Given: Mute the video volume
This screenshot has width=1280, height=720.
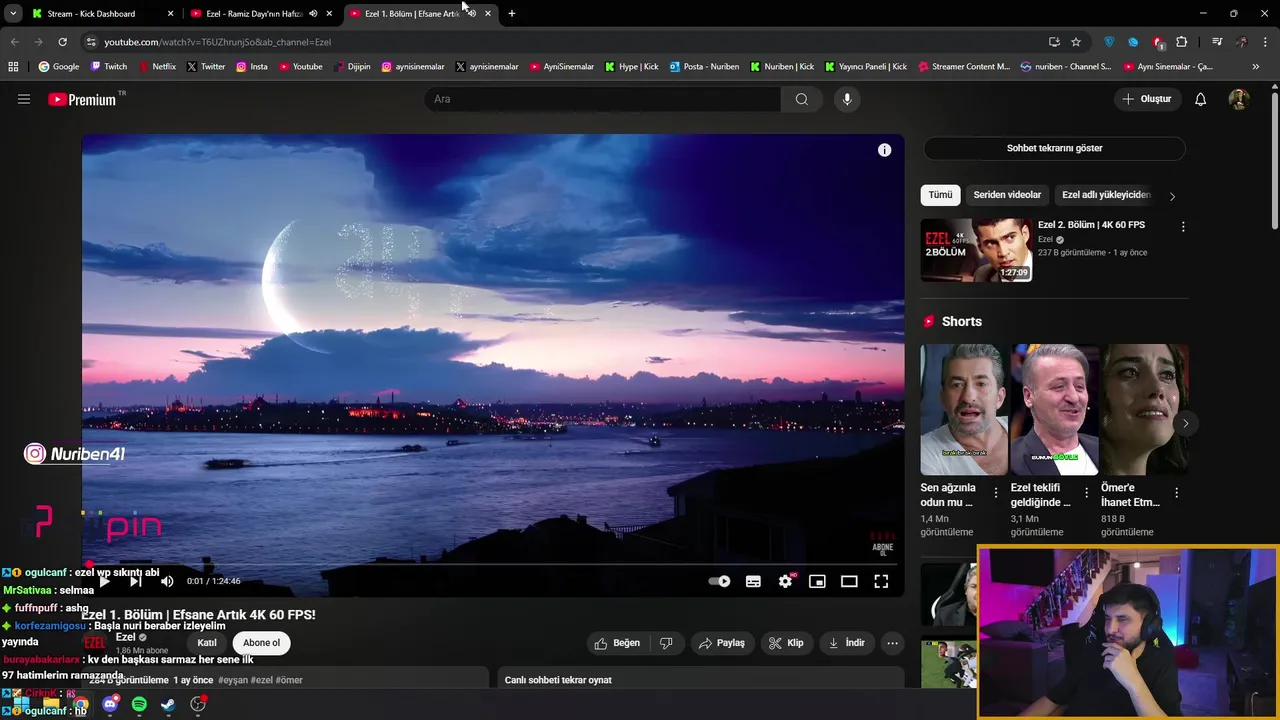Looking at the screenshot, I should 167,581.
